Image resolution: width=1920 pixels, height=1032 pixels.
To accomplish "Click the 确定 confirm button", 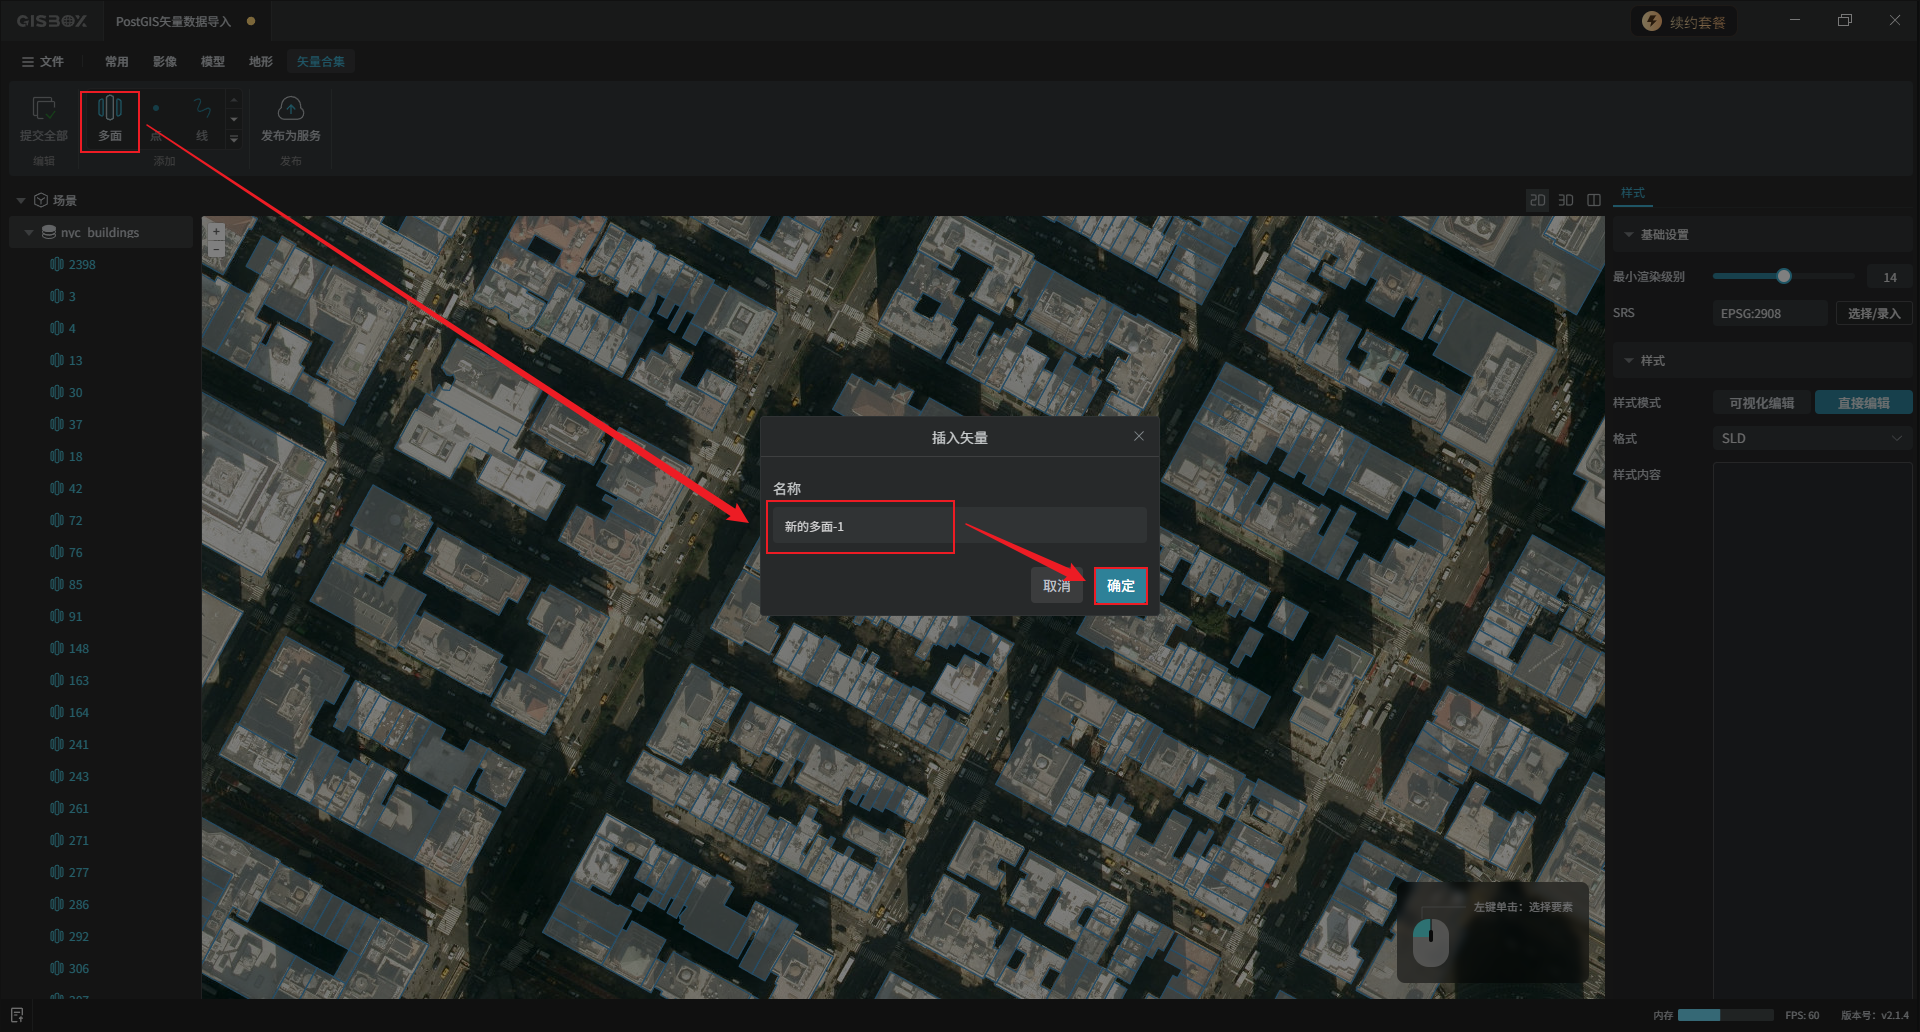I will [x=1120, y=586].
